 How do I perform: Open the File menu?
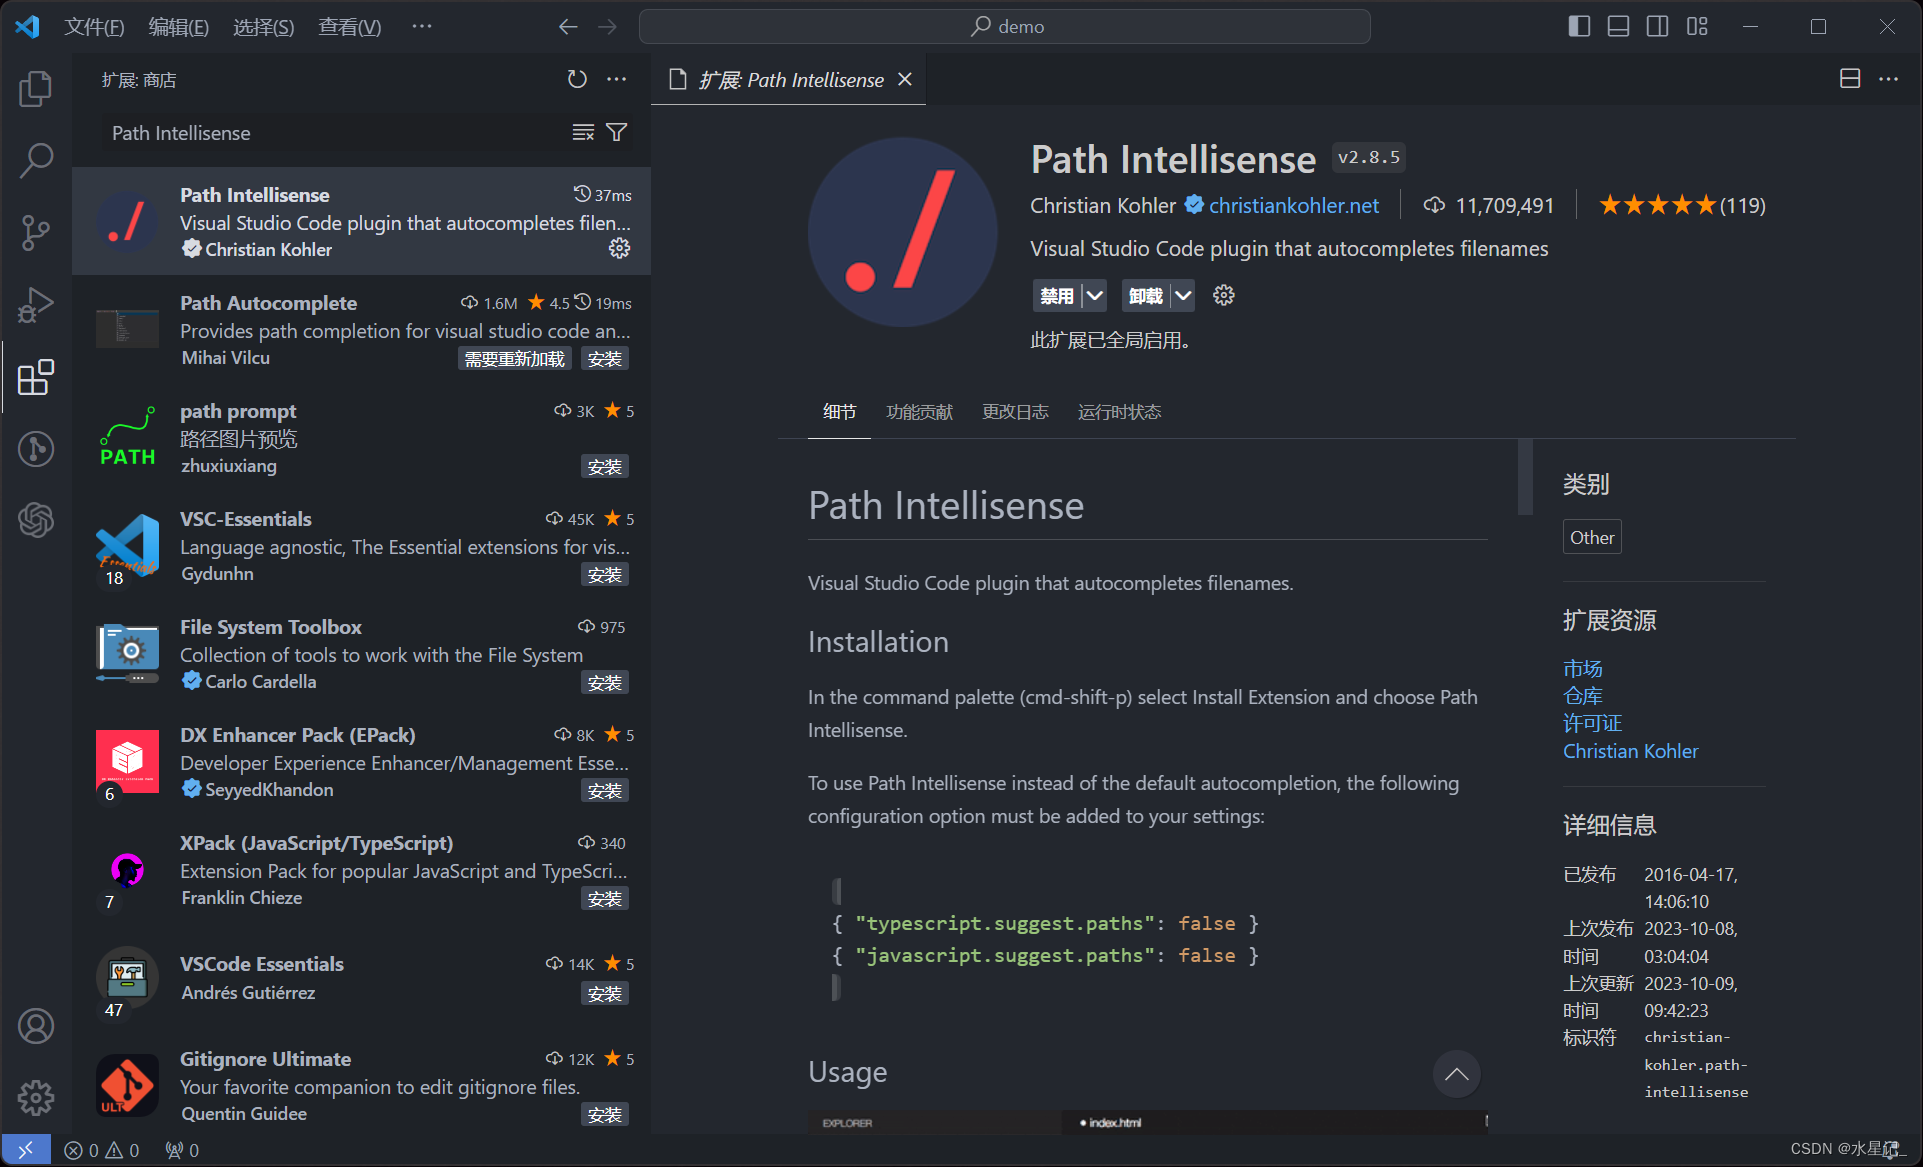point(94,26)
